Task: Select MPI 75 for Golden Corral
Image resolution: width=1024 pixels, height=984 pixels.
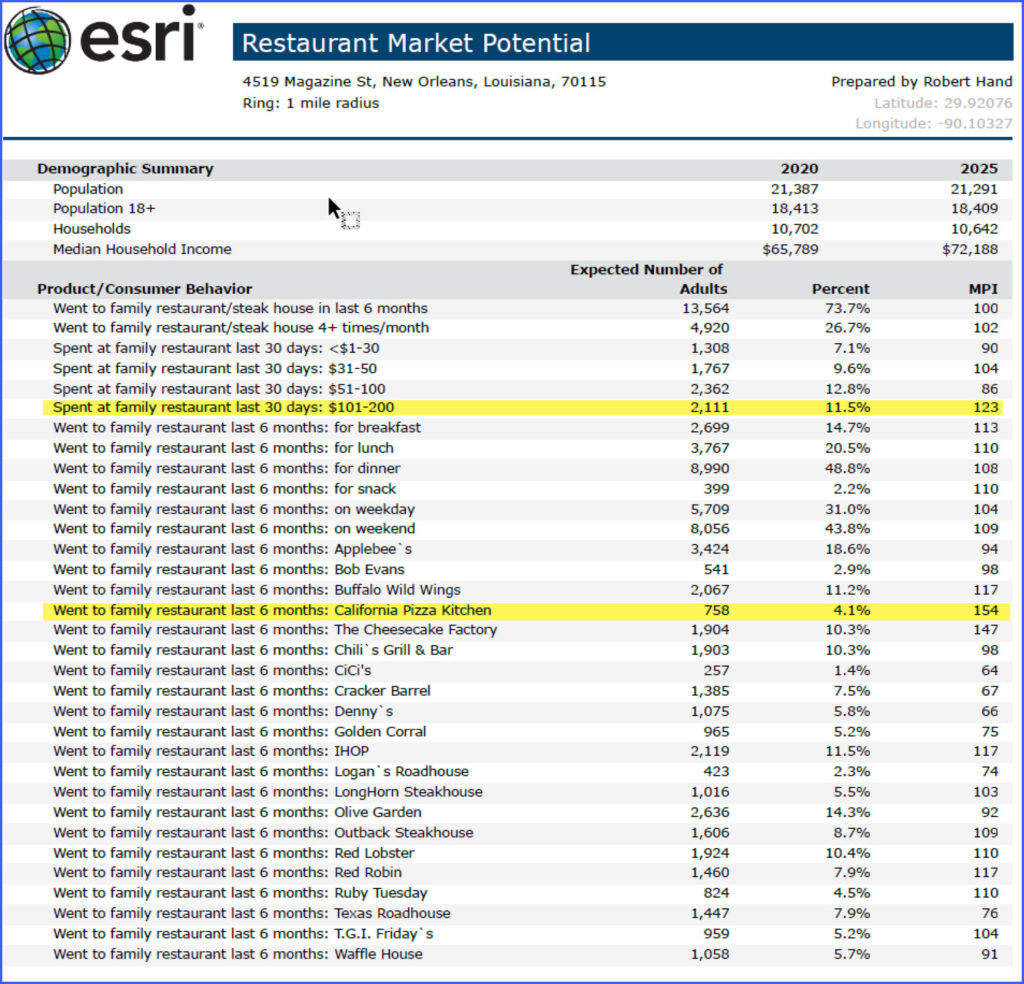Action: 989,731
